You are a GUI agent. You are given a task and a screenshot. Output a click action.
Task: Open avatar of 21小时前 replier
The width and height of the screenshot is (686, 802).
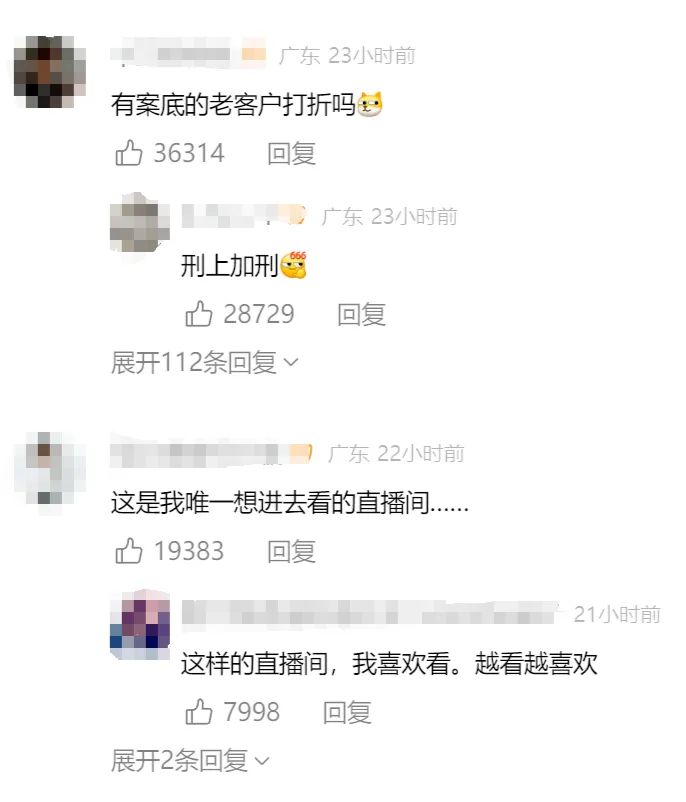coord(140,624)
